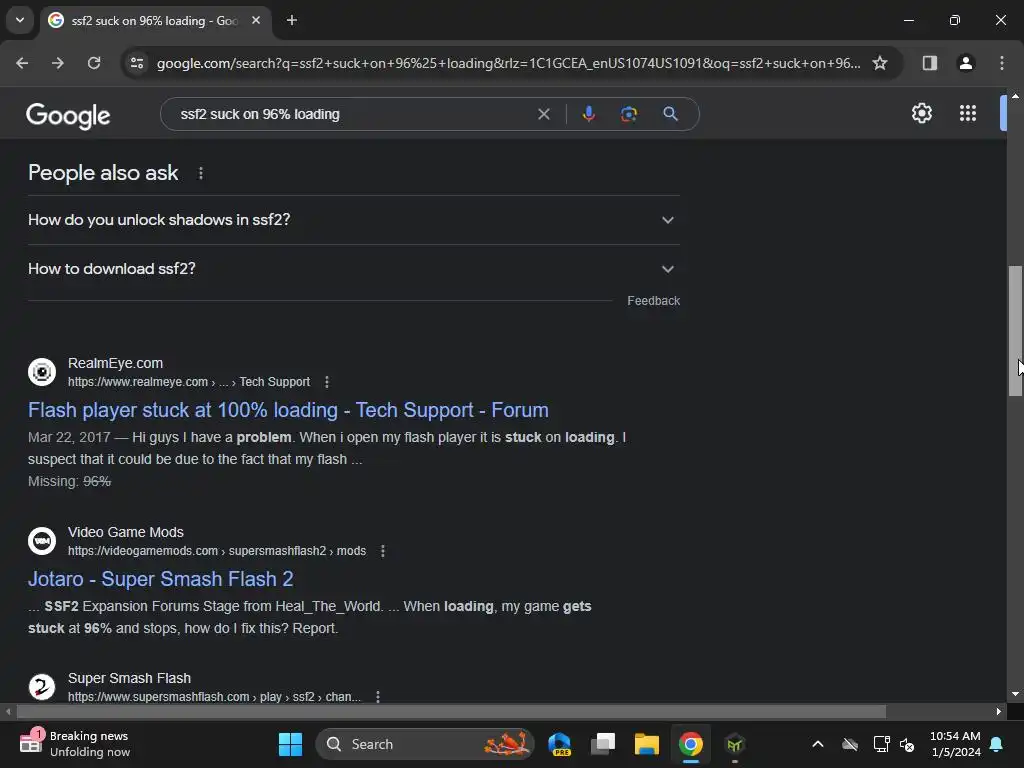Submit search with magnifying glass icon

(x=670, y=114)
